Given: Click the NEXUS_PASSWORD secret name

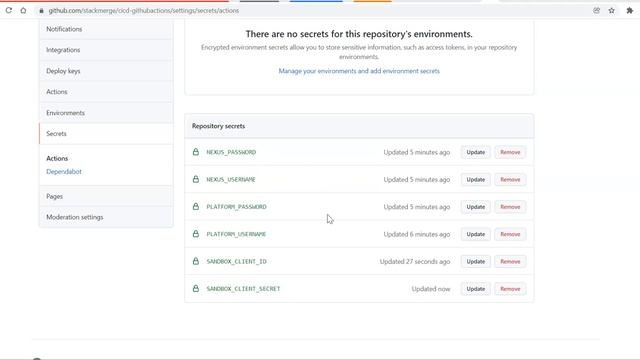Looking at the screenshot, I should 231,152.
